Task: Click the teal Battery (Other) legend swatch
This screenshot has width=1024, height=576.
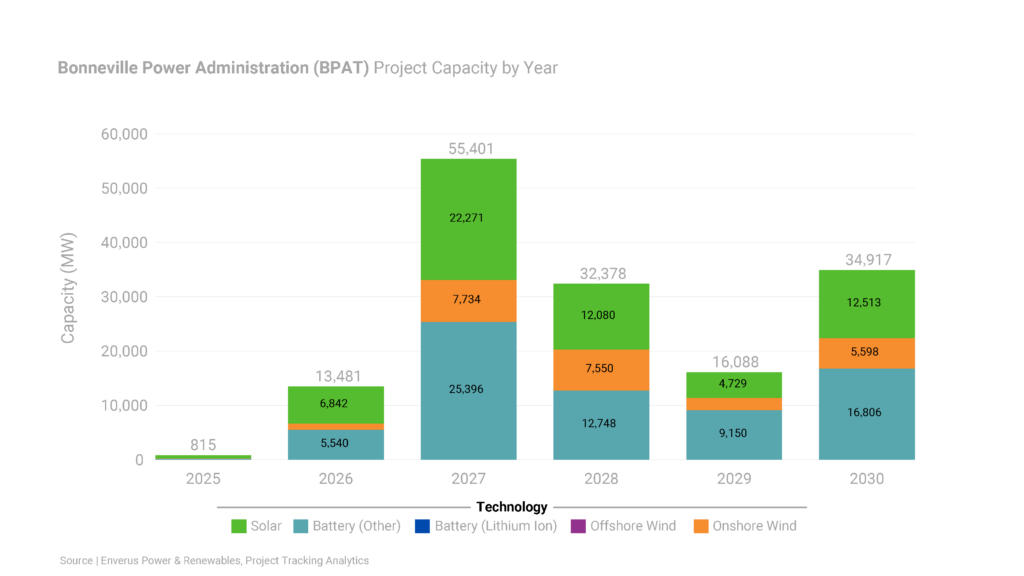Action: click(301, 526)
